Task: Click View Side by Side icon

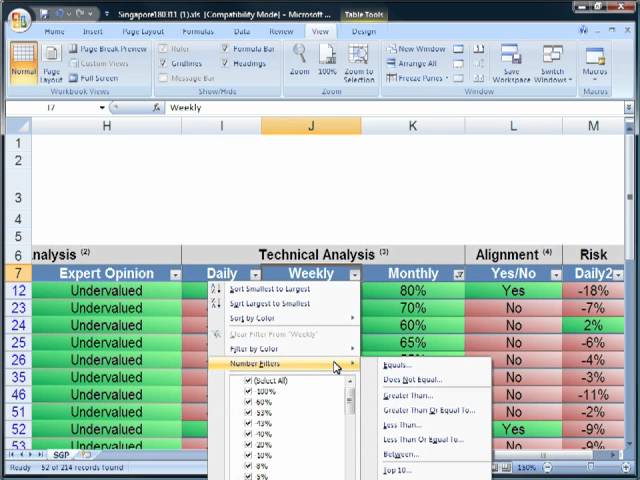Action: 479,49
